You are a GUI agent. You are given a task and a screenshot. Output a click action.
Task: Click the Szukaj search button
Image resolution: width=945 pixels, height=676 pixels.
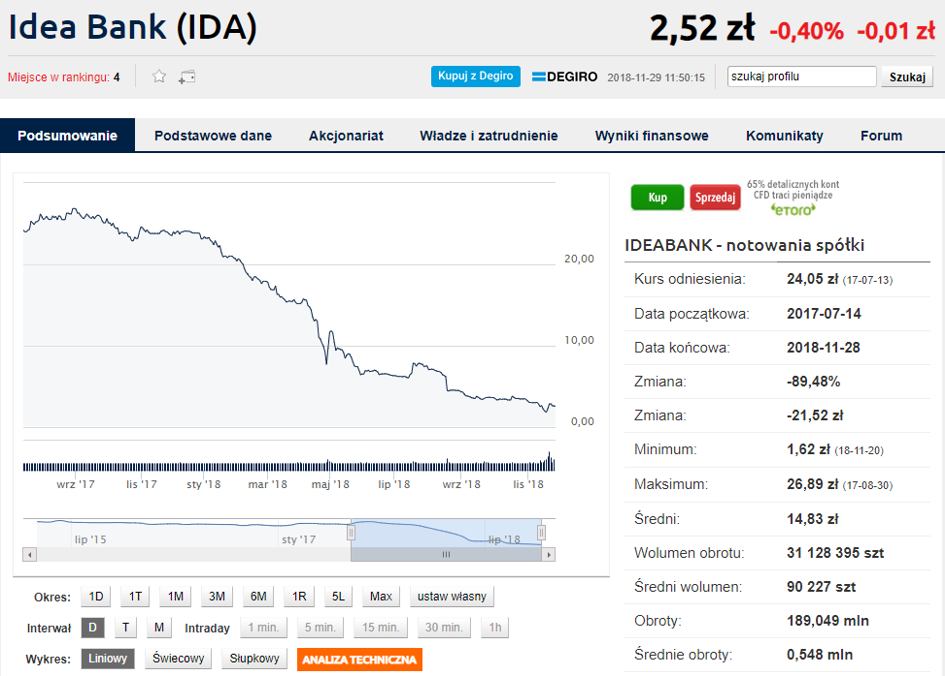[x=907, y=77]
